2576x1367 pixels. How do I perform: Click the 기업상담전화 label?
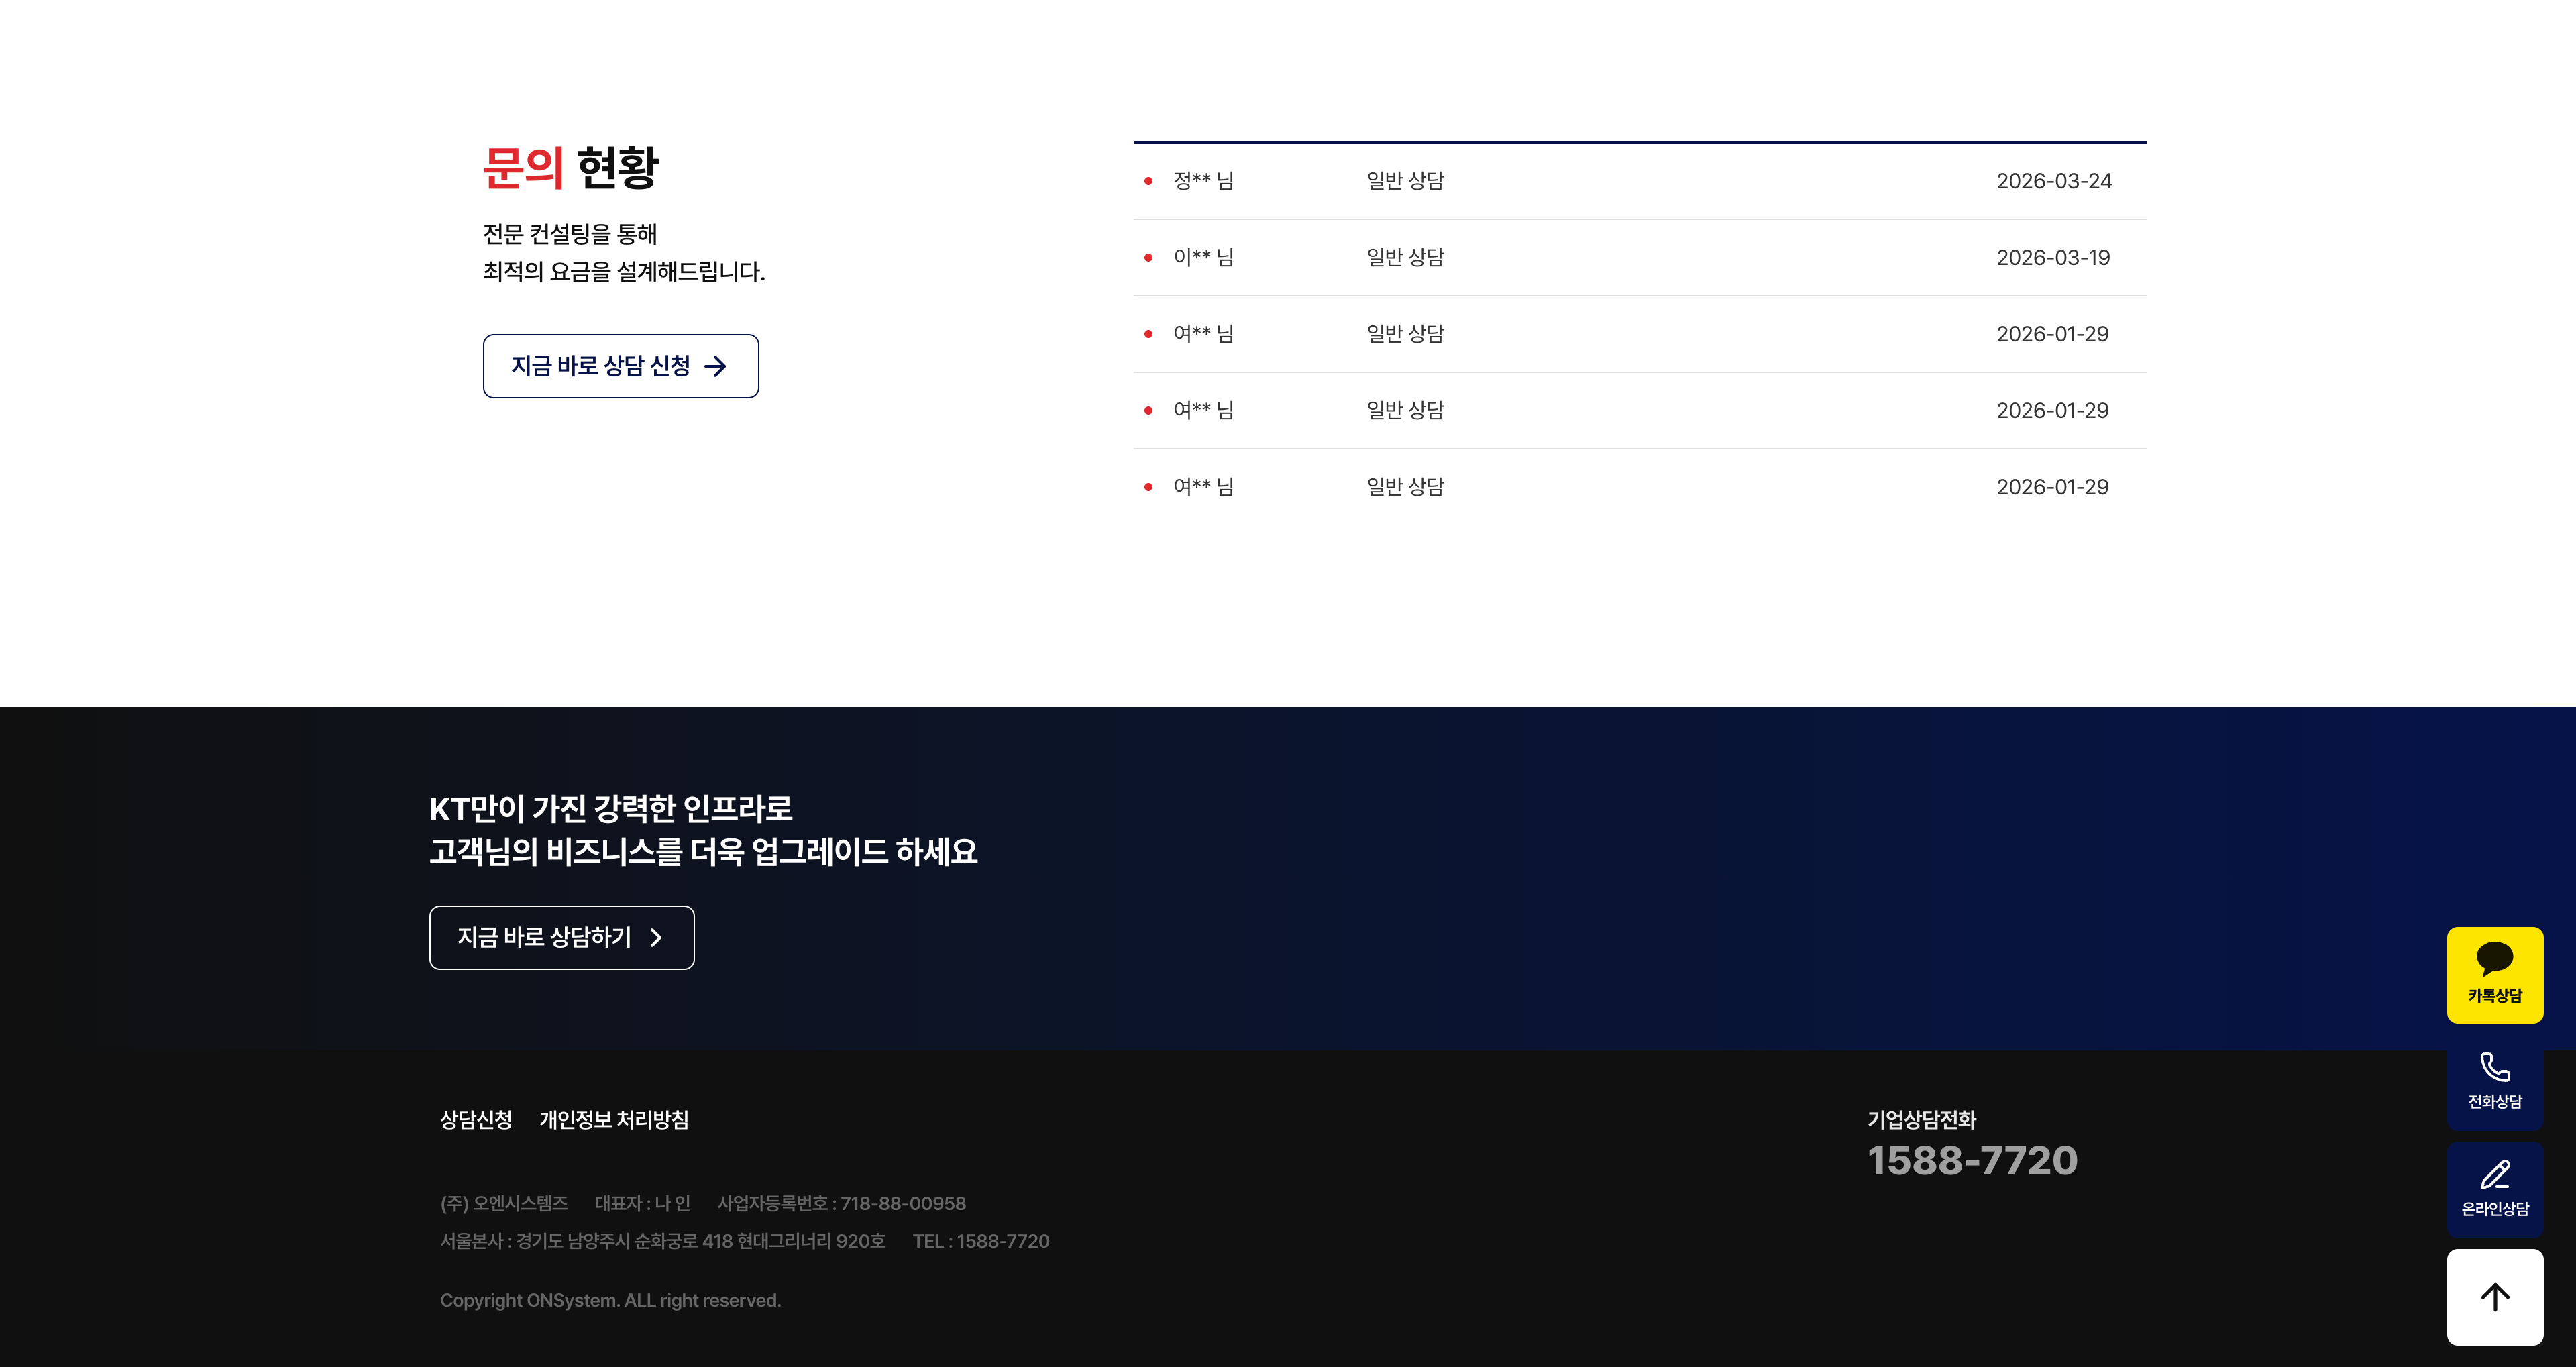[x=1921, y=1119]
